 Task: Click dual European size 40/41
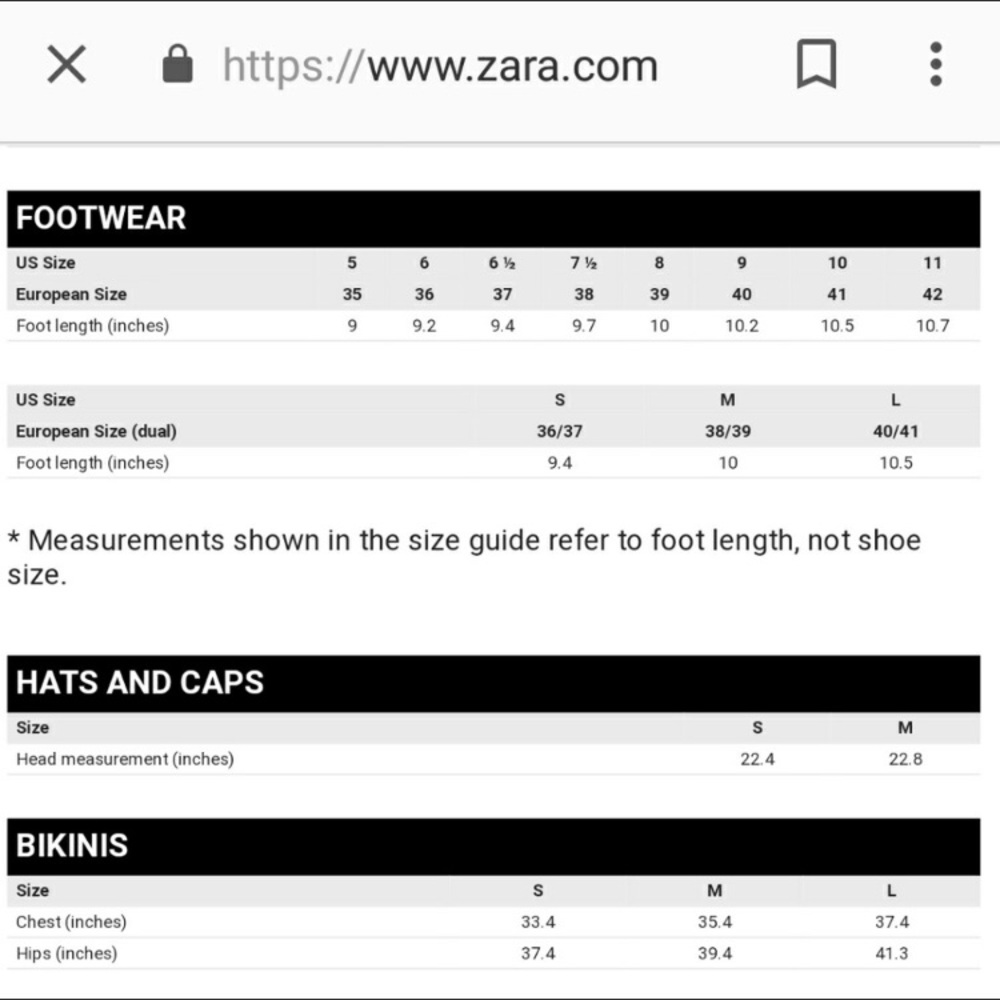[x=895, y=431]
